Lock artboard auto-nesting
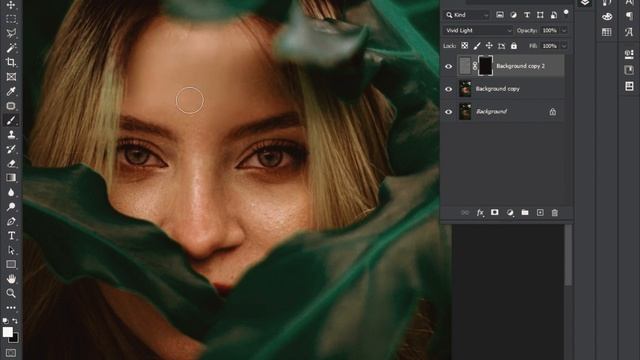 tap(501, 46)
